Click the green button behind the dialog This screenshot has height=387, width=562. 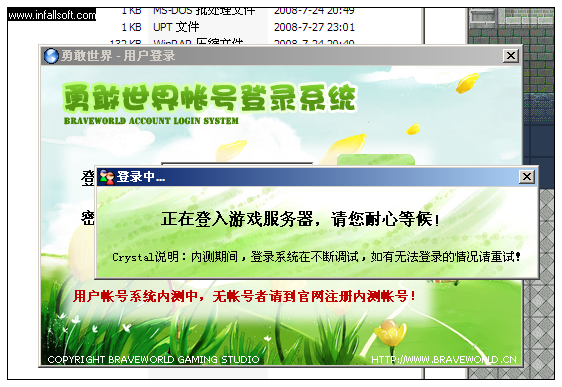(x=376, y=160)
